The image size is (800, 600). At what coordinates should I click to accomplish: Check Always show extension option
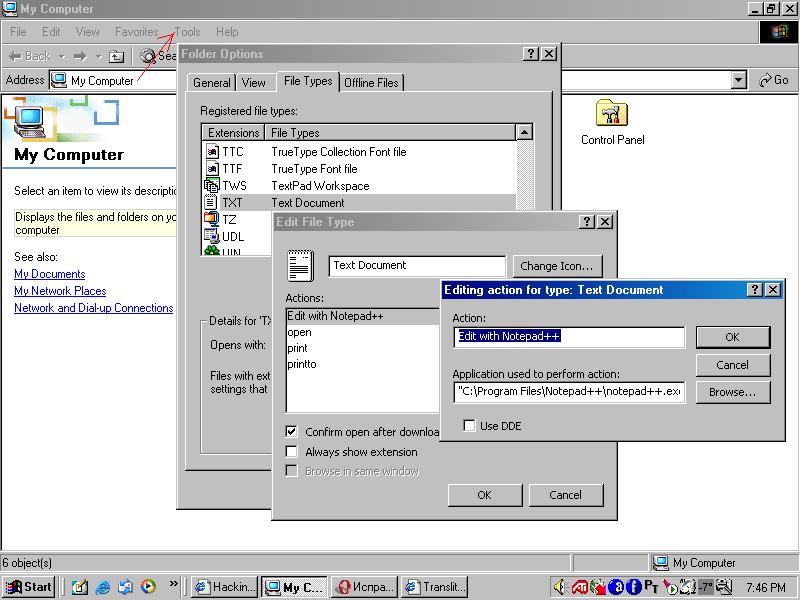[291, 452]
